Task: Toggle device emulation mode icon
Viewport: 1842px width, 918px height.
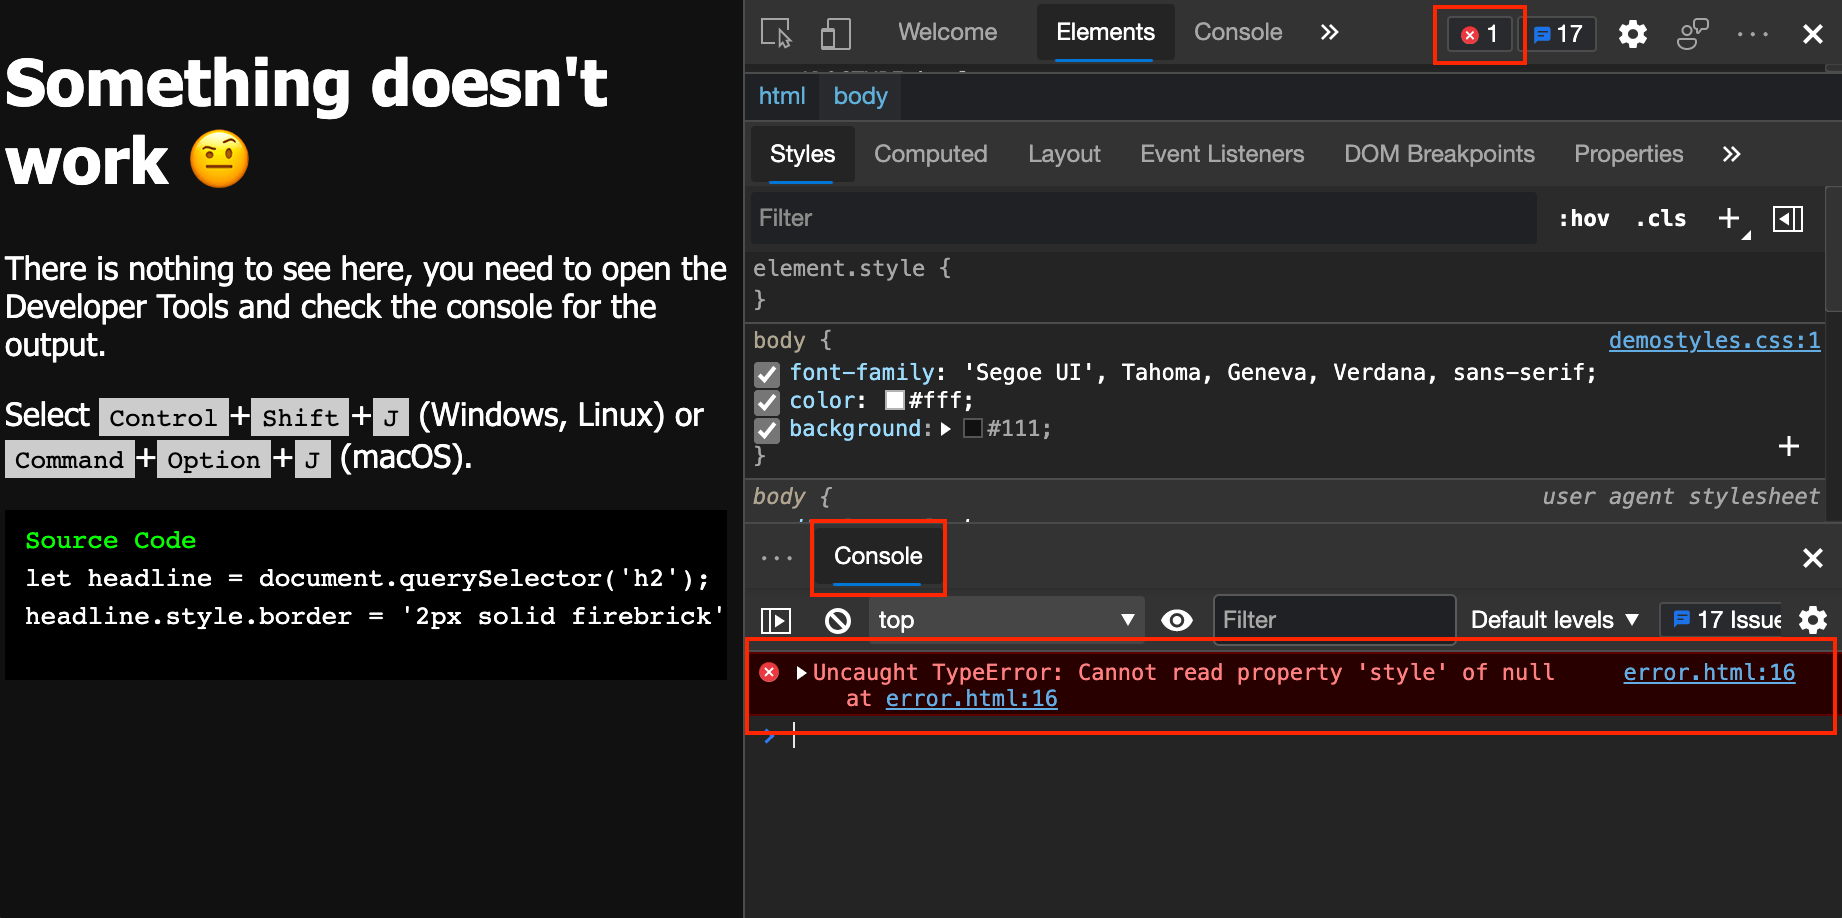Action: 835,33
